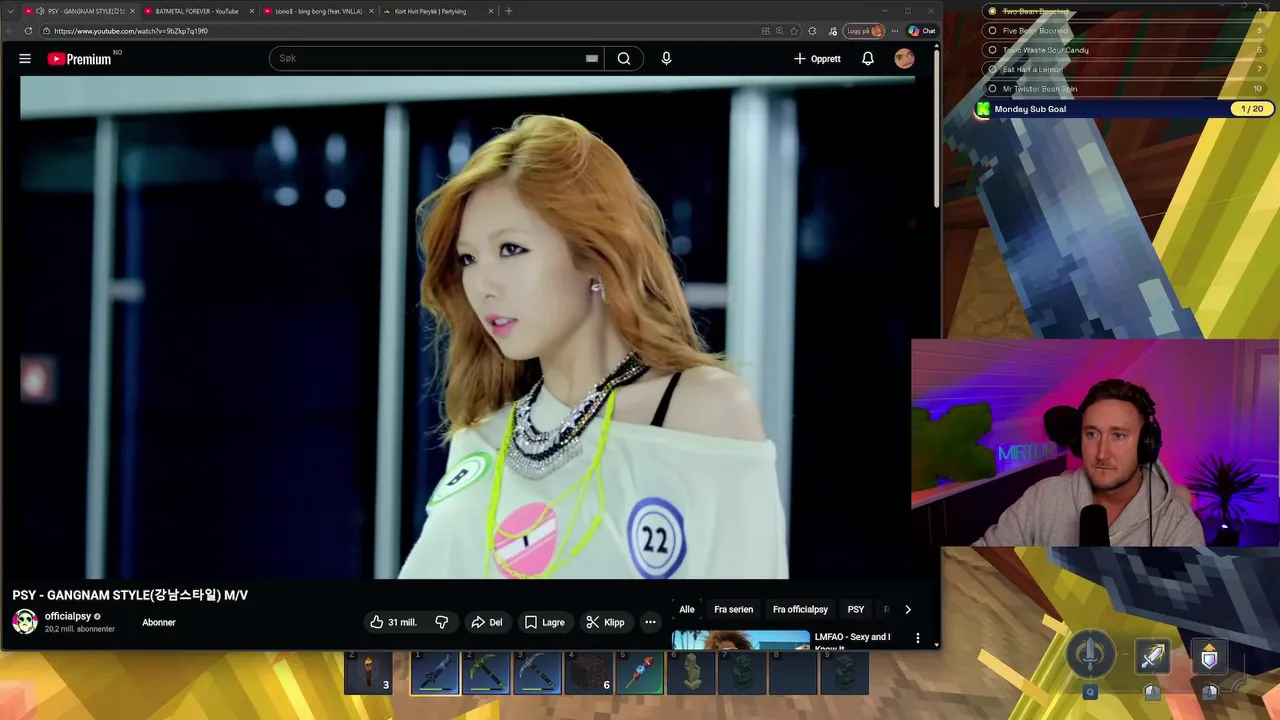Image resolution: width=1280 pixels, height=720 pixels.
Task: Click the search magnifier button
Action: [624, 59]
